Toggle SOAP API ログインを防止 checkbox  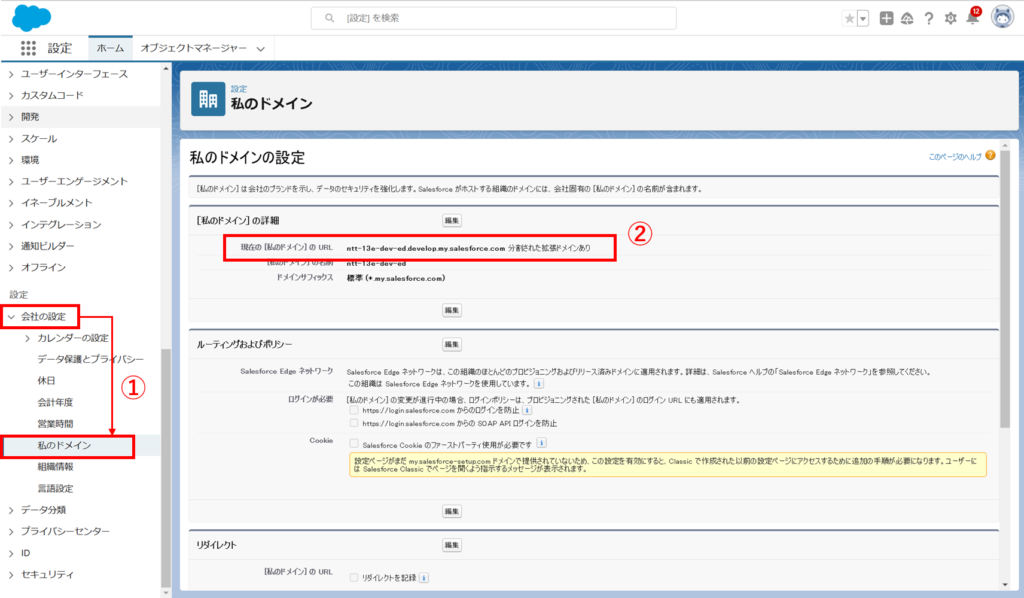354,423
